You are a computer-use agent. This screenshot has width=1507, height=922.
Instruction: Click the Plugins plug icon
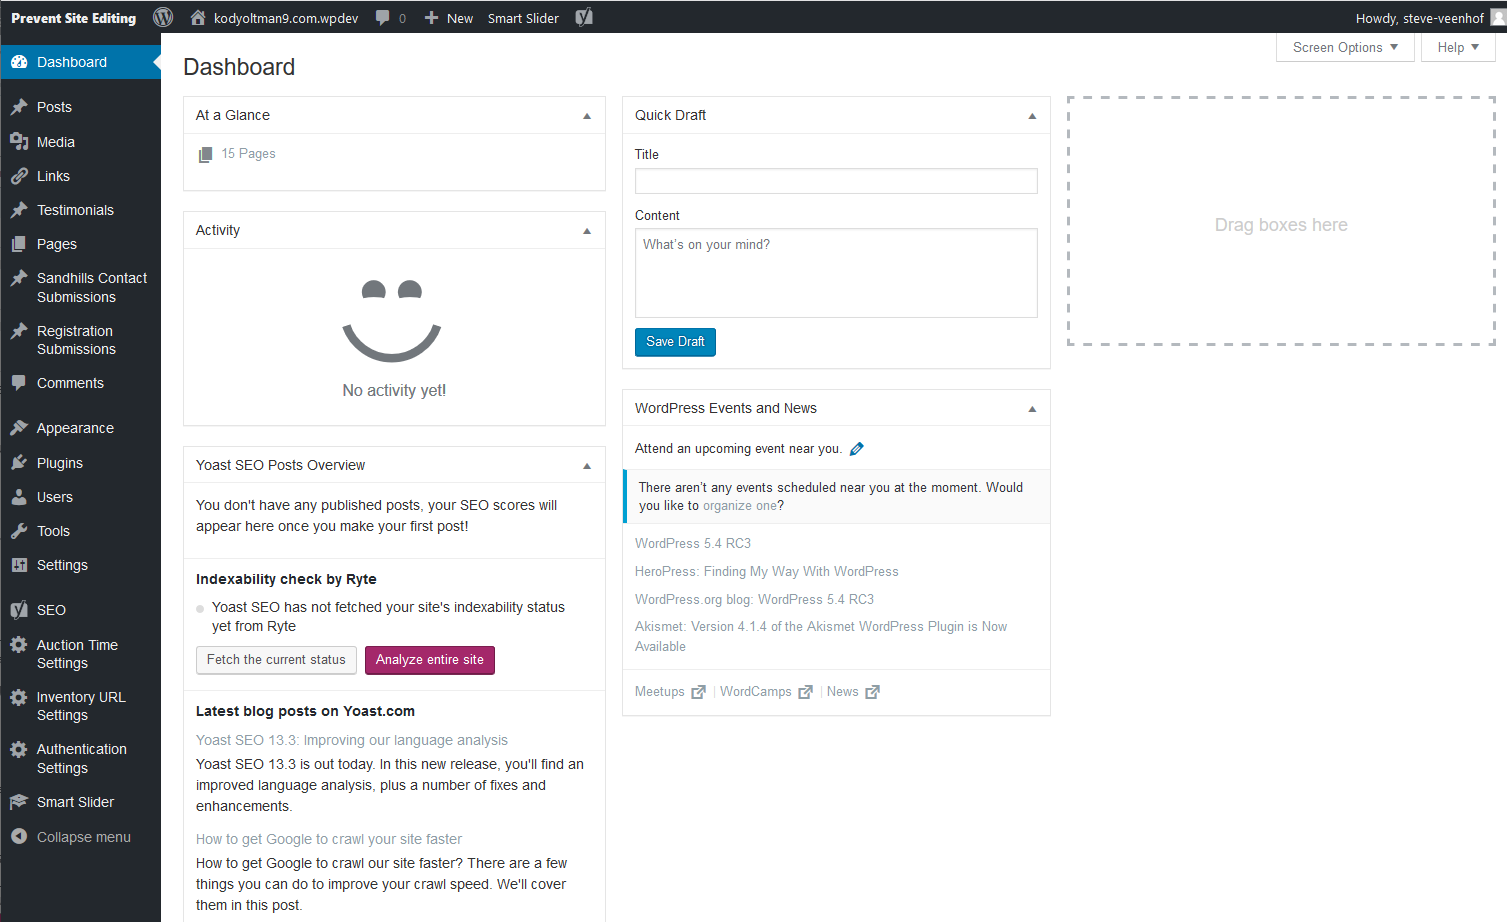pos(19,463)
